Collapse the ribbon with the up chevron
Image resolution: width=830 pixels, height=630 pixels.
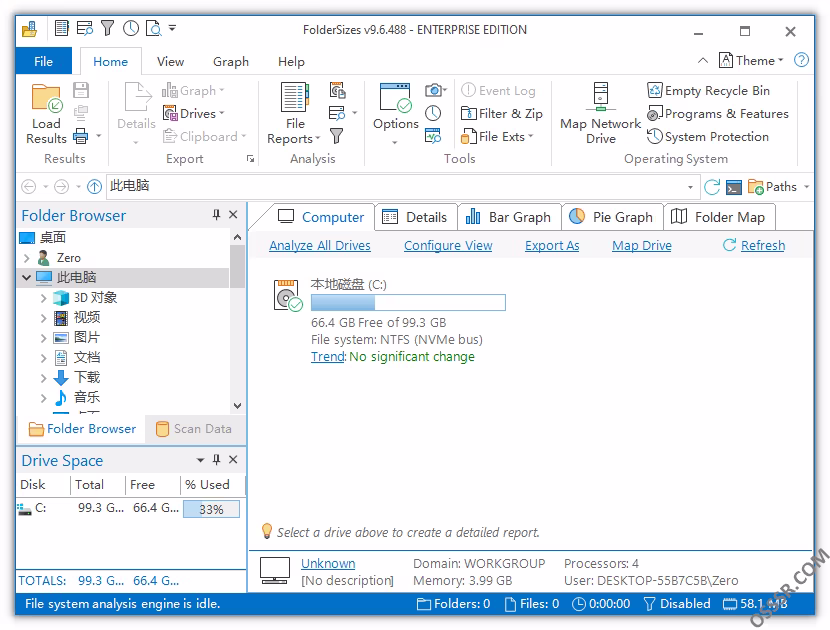pos(702,60)
